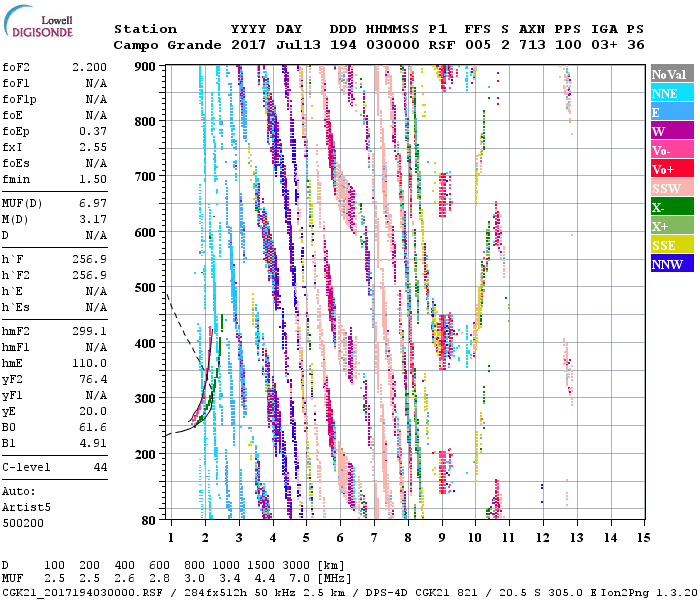Select the W purple legend swatch
Viewport: 700px width, 600px height.
pyautogui.click(x=672, y=131)
